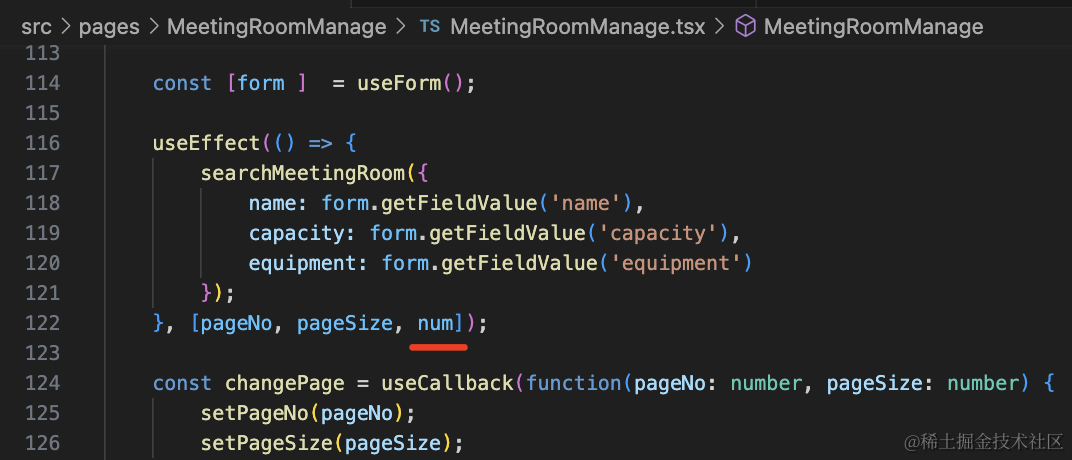Place cursor on the underlined num dependency
Screen dimensions: 1072x460
(x=436, y=323)
